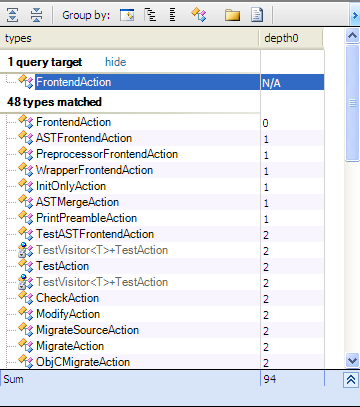Click depth value 2 for CheckAction
The image size is (360, 407).
coord(266,299)
